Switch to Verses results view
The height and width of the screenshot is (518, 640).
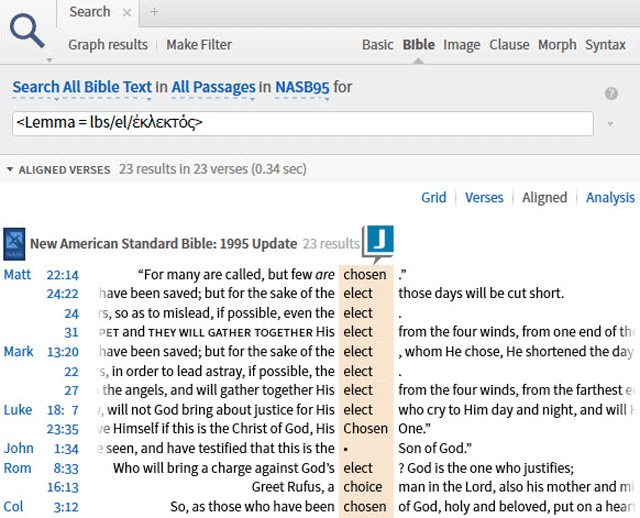[484, 198]
